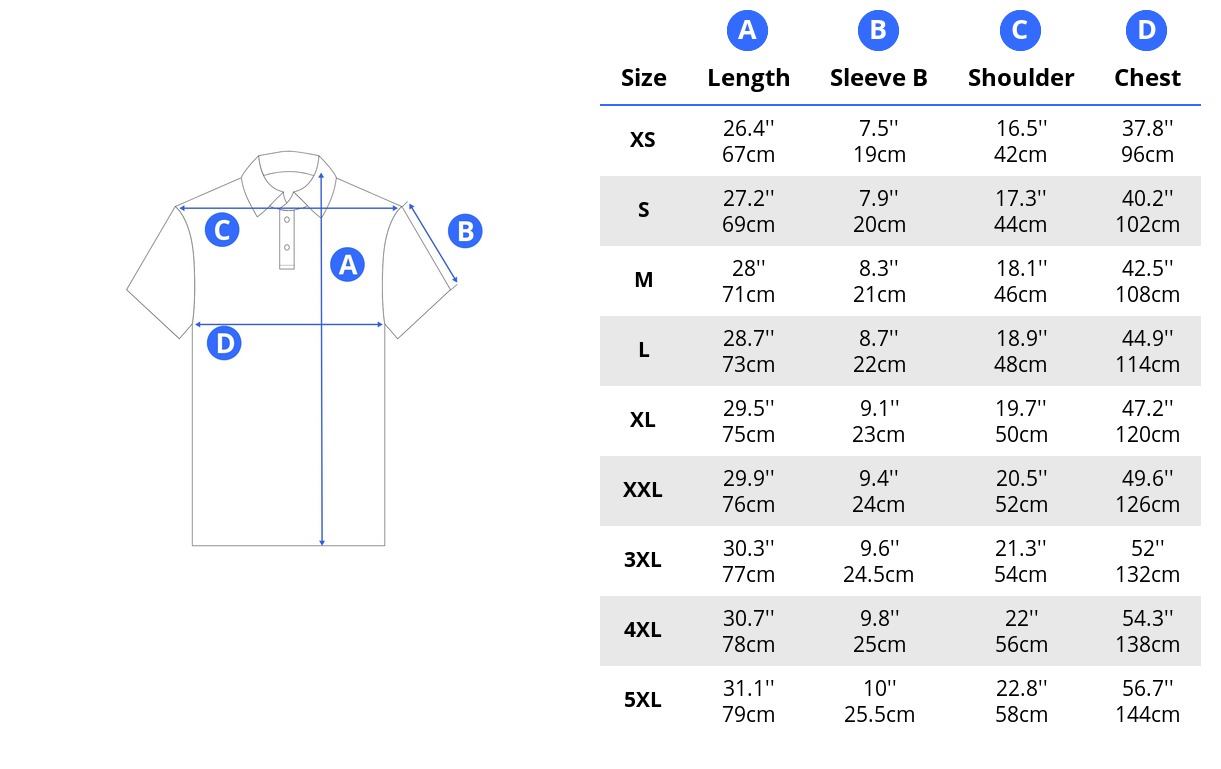Viewport: 1221px width, 769px height.
Task: Select the Length column header
Action: (748, 79)
